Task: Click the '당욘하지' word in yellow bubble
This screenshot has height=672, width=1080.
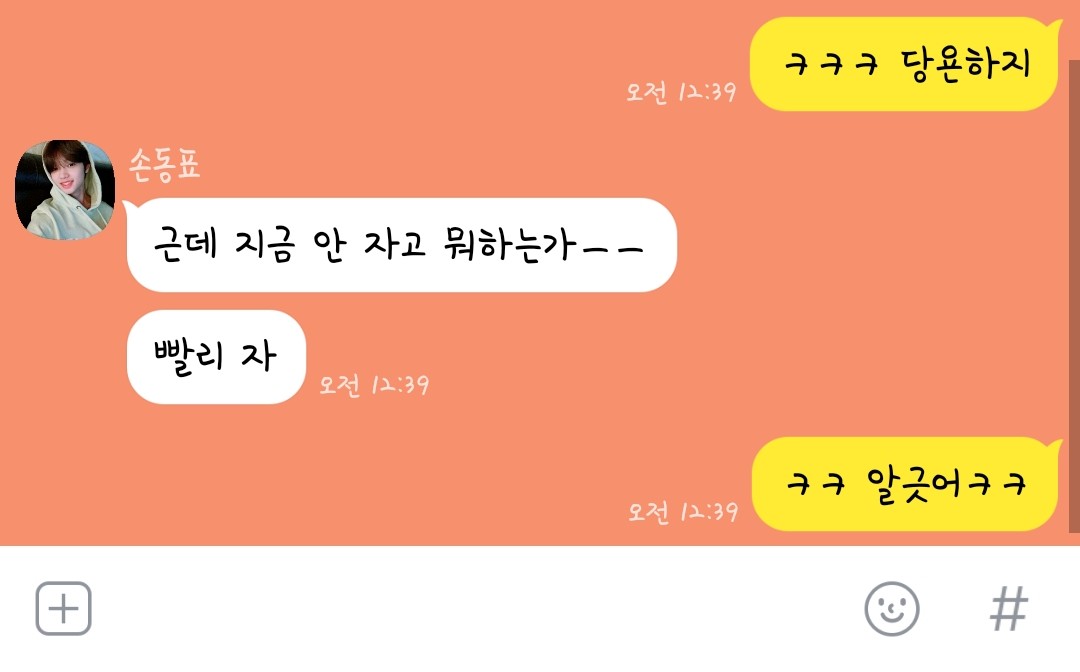Action: click(x=965, y=65)
